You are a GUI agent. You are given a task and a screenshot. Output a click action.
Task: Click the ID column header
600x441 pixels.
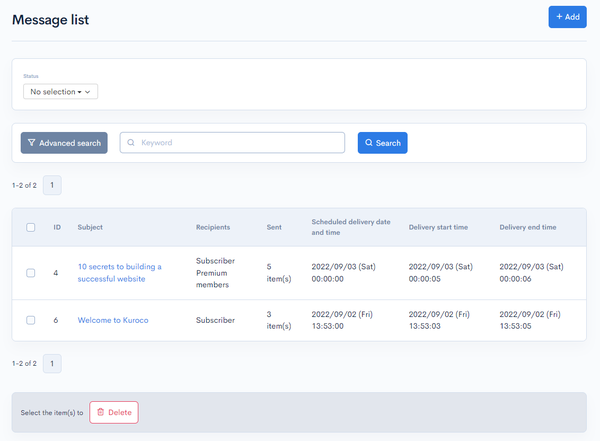coord(57,227)
